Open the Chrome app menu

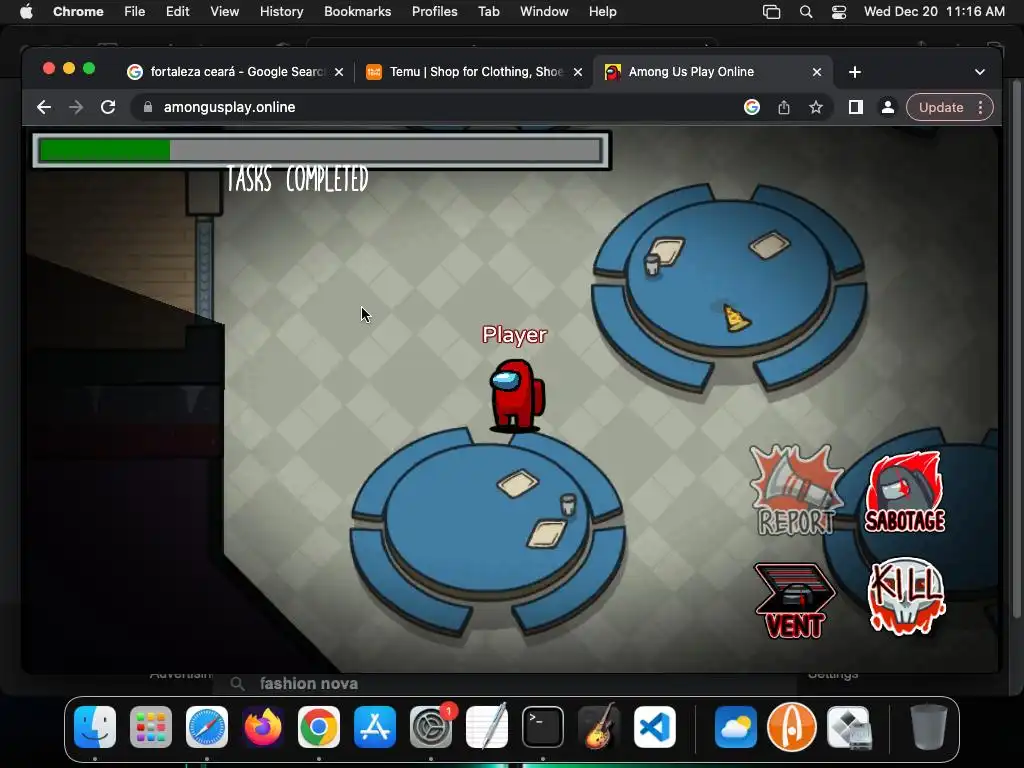(x=78, y=11)
